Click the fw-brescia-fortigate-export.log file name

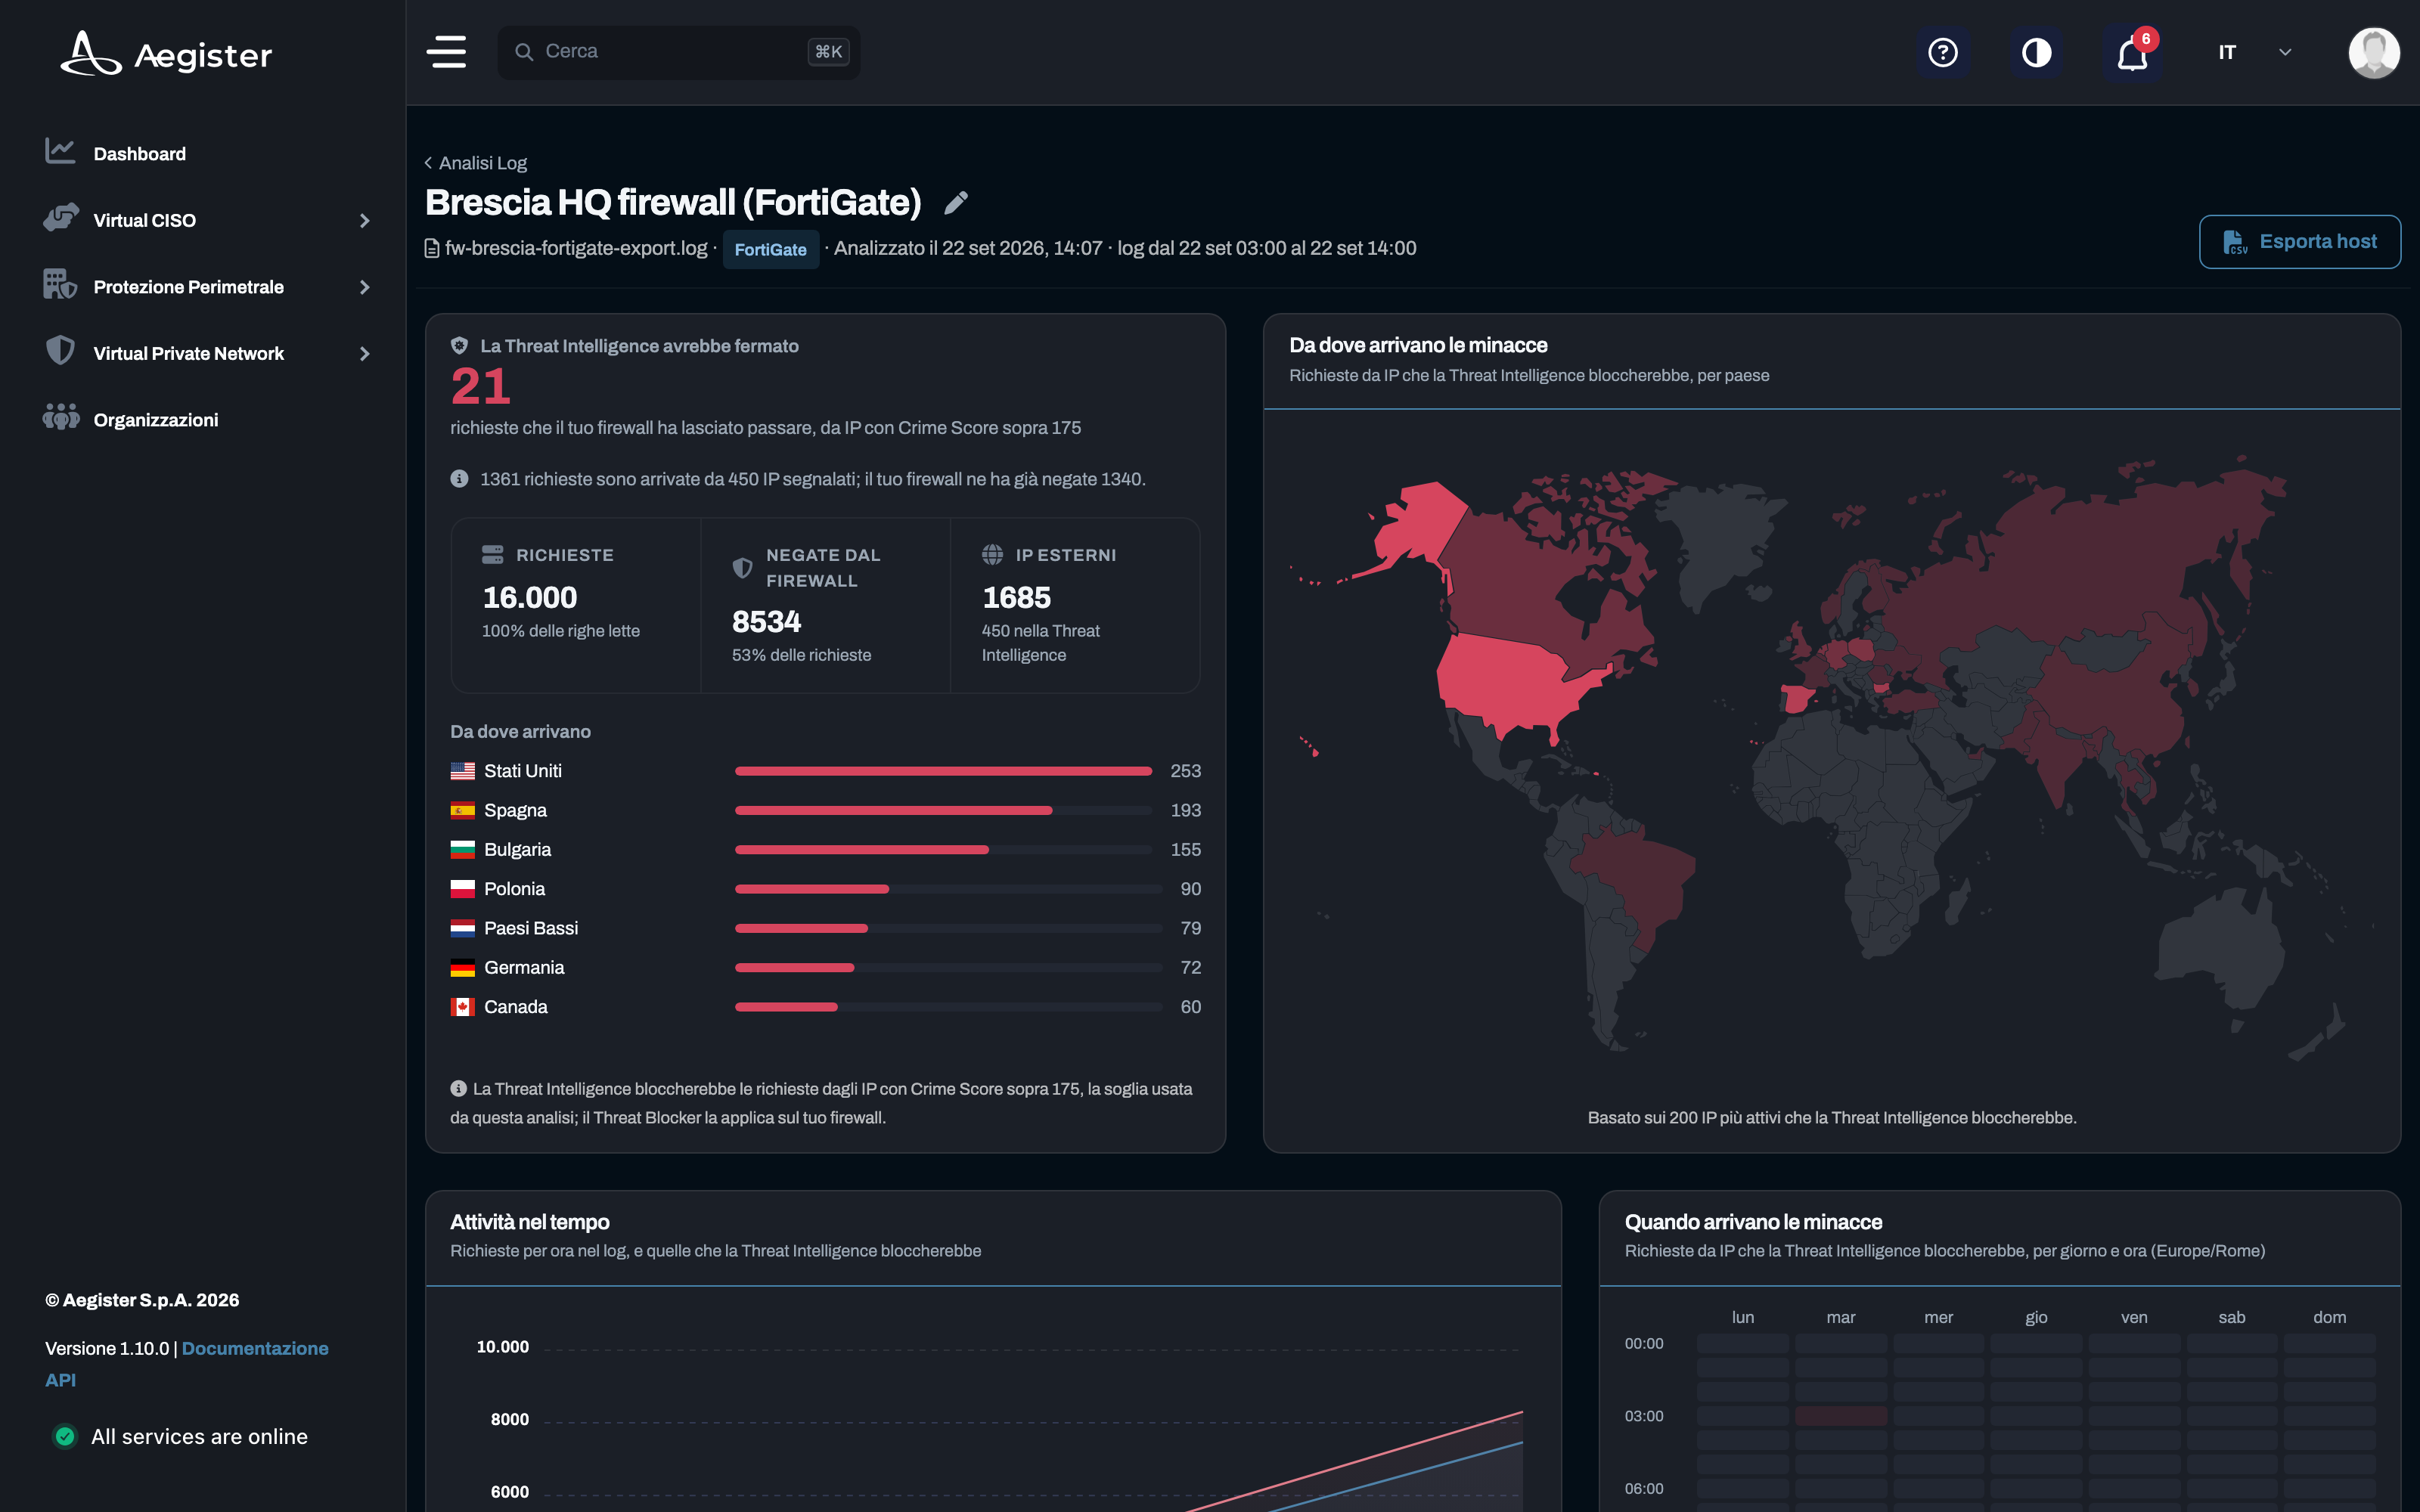[x=576, y=248]
